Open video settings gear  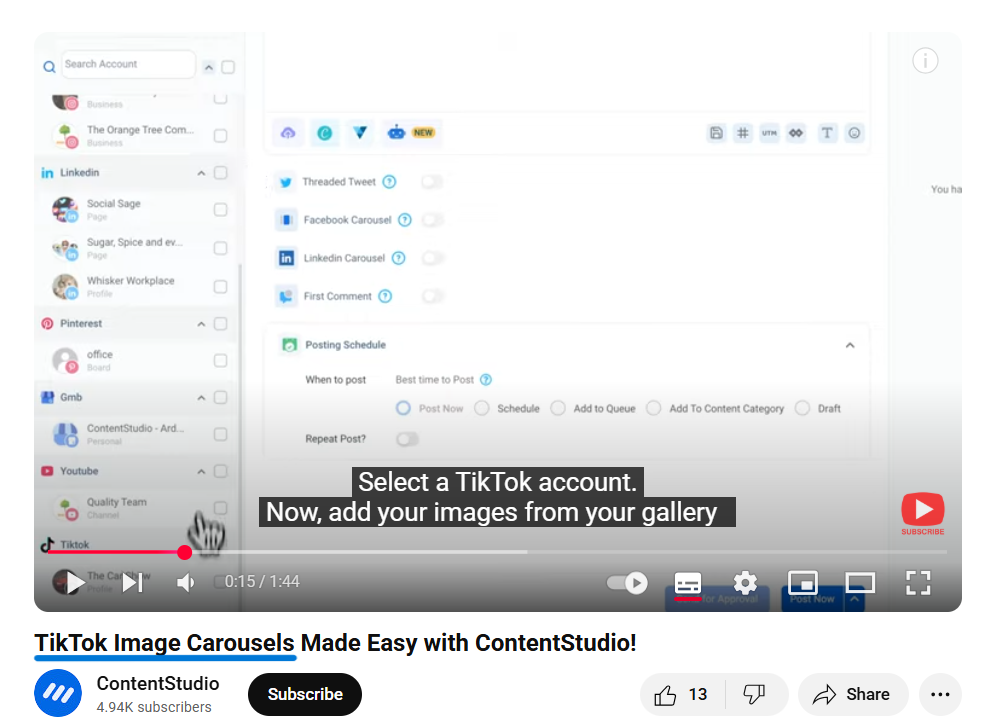745,583
